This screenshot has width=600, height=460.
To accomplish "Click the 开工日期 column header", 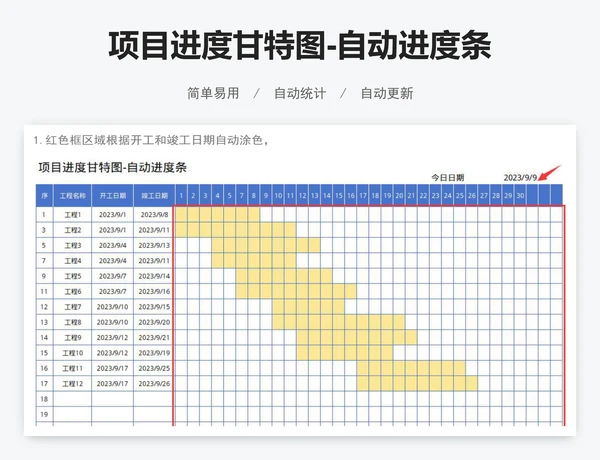I will [112, 196].
